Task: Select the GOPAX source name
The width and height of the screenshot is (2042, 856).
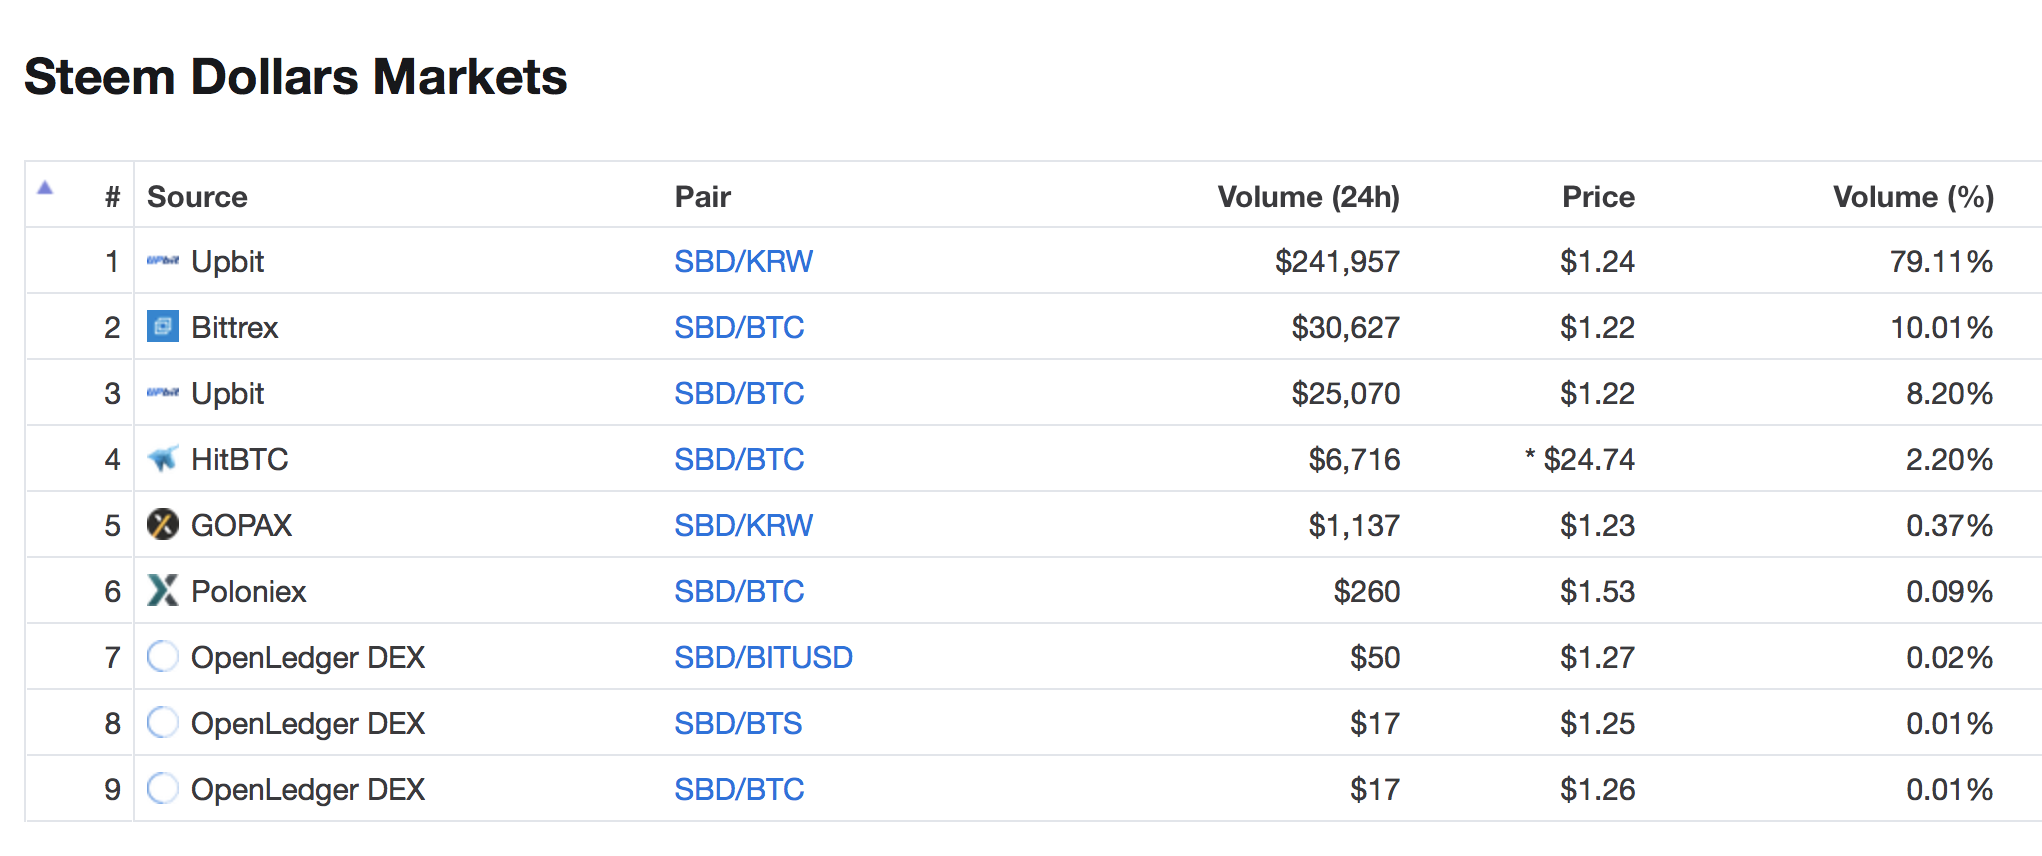Action: 241,525
